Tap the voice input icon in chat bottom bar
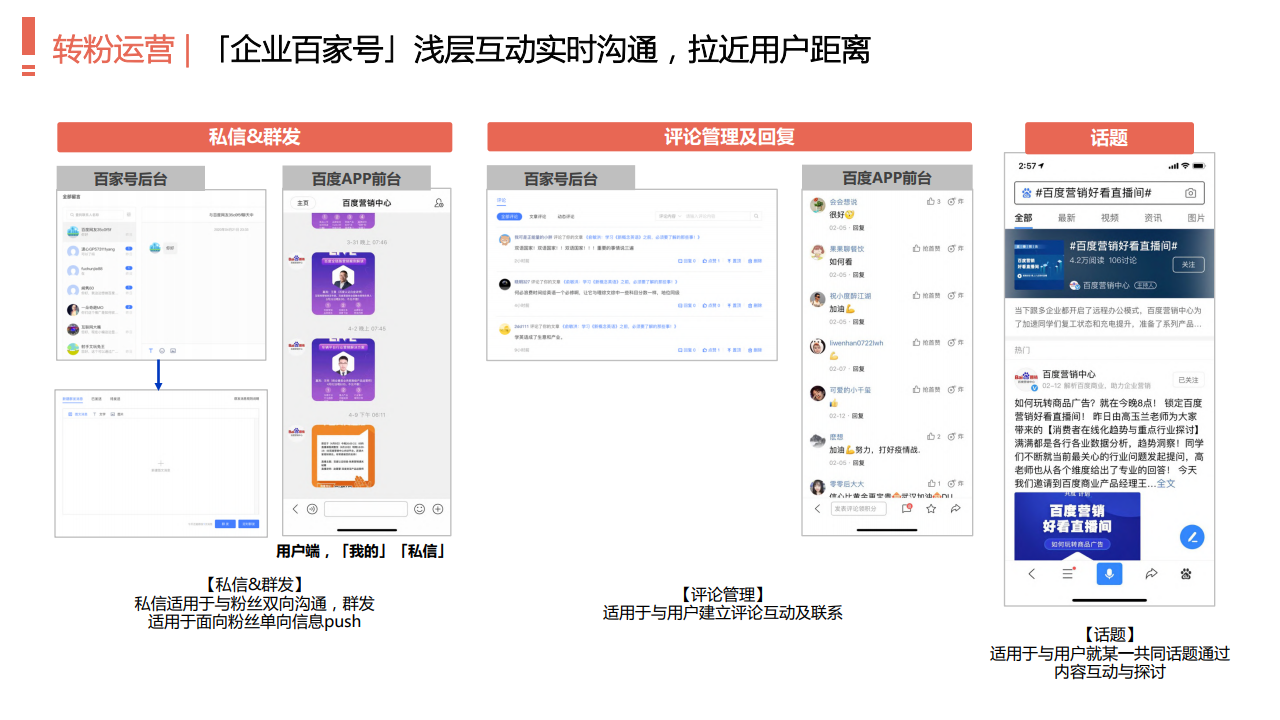The image size is (1280, 720). coord(312,509)
